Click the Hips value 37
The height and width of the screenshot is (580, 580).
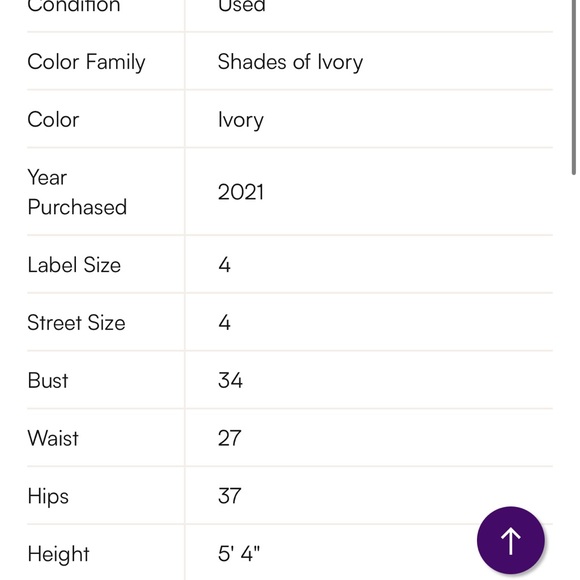pos(230,496)
